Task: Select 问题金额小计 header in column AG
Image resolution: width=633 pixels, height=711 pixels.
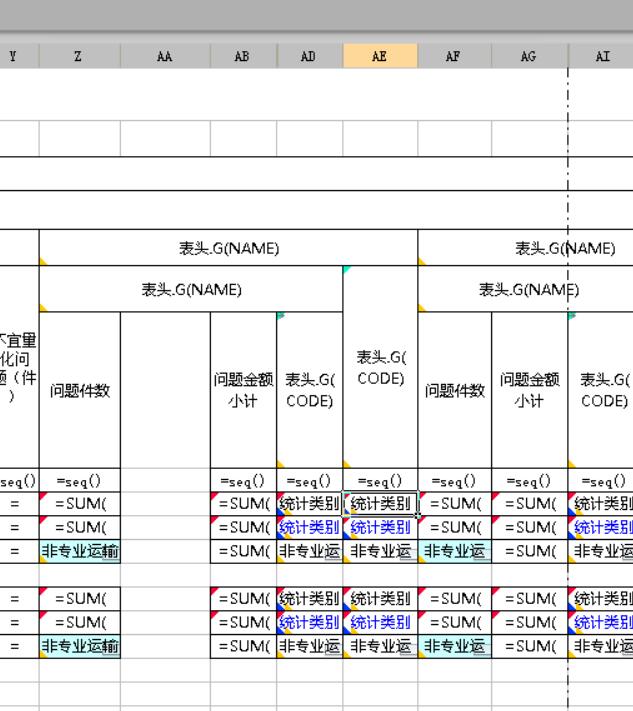Action: pos(530,390)
